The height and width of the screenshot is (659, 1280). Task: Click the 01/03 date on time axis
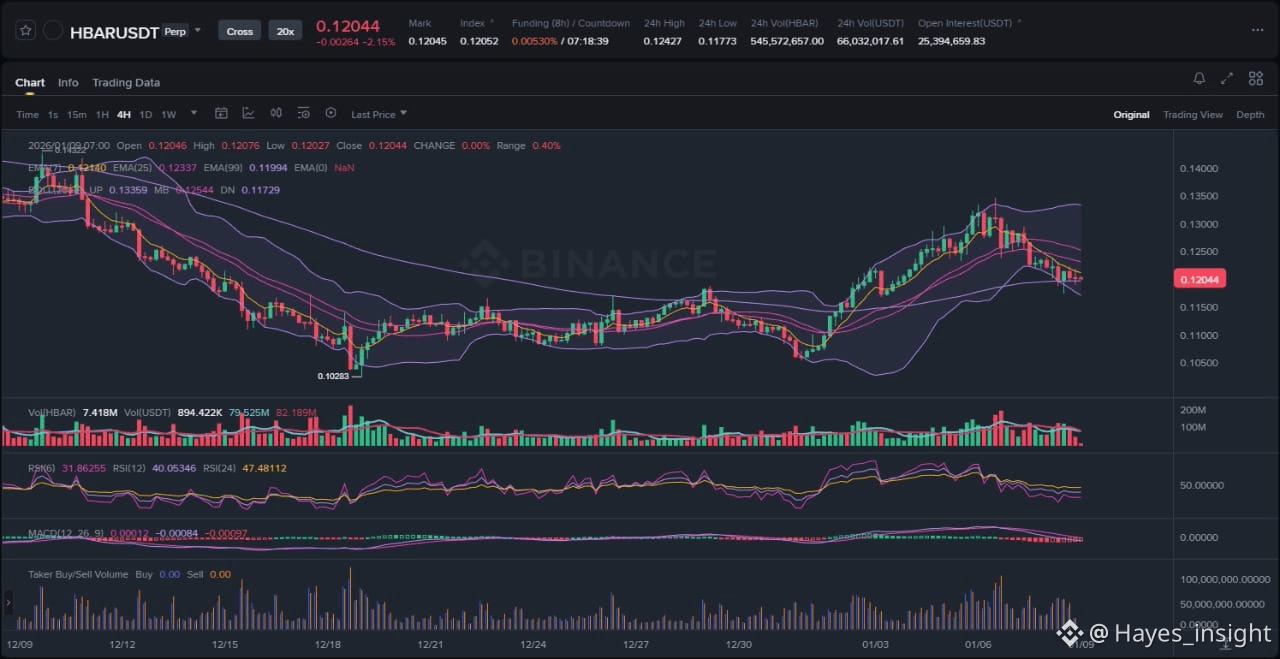(x=875, y=645)
